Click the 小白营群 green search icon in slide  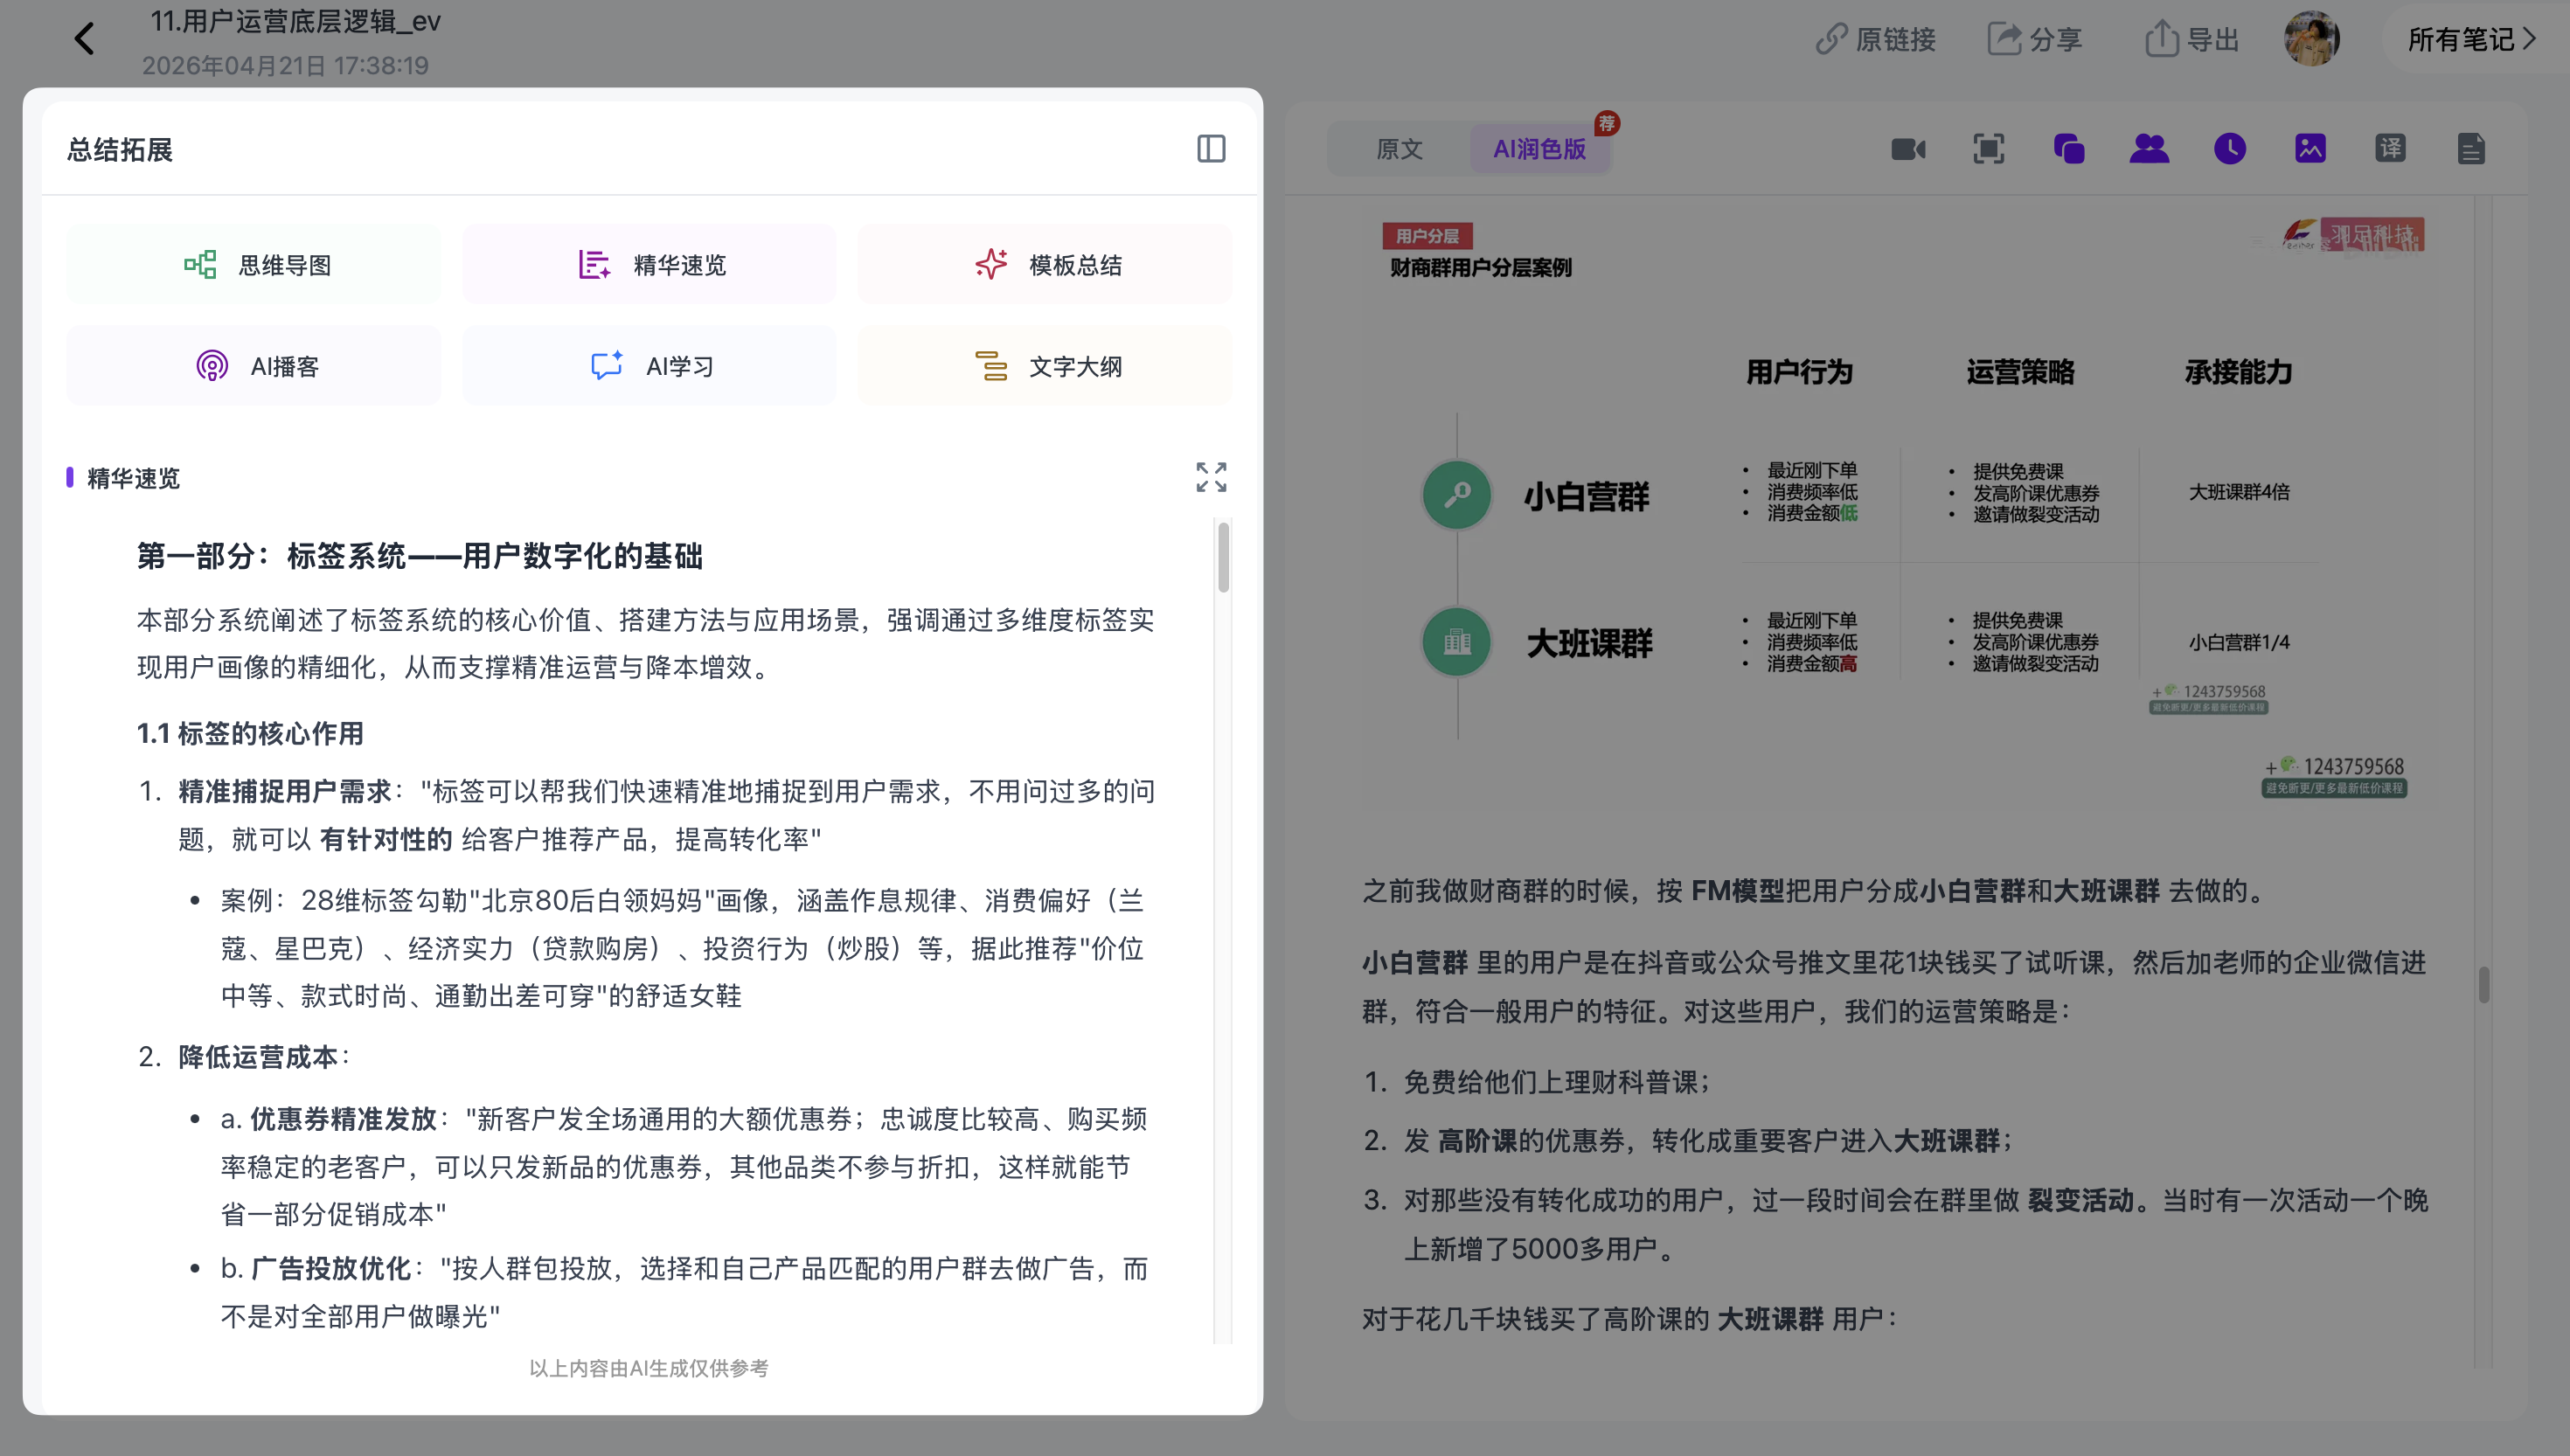pos(1457,494)
